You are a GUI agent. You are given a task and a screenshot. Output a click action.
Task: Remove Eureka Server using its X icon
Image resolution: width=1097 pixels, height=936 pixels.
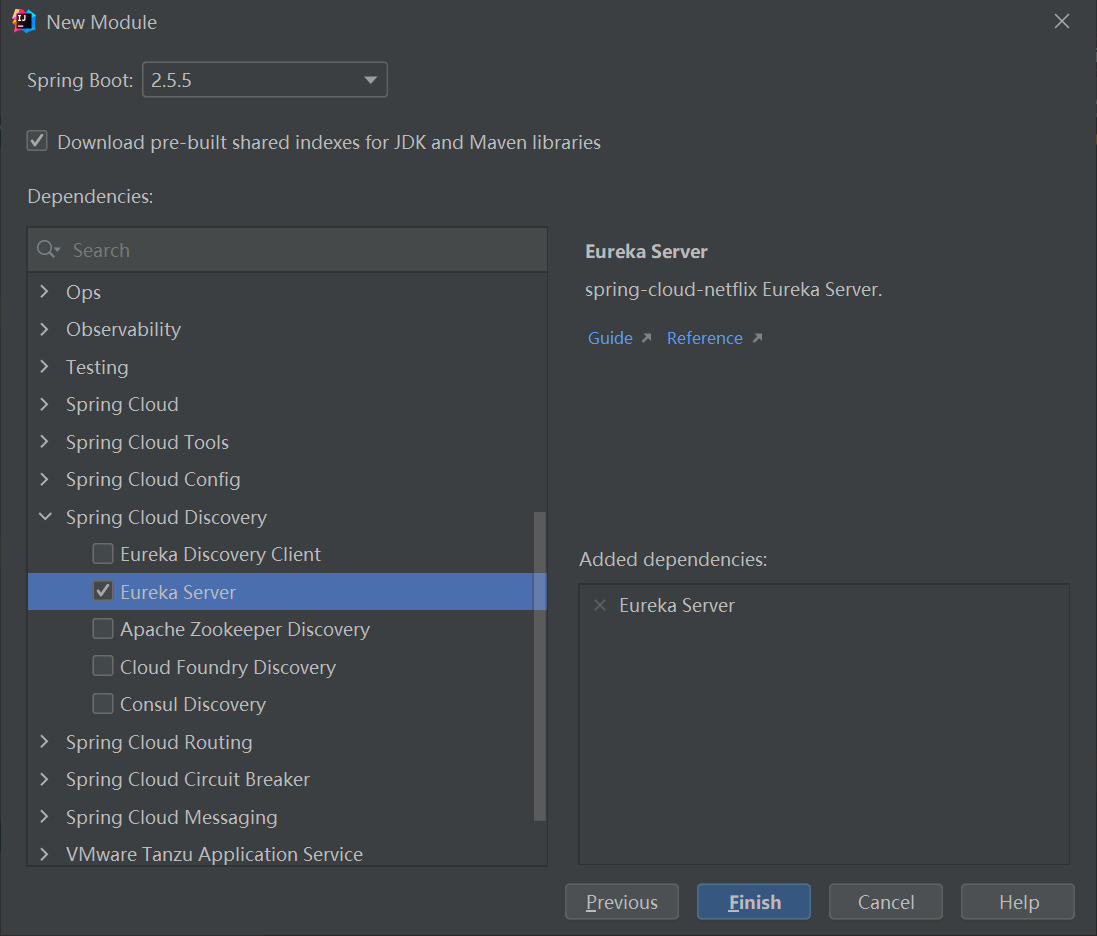pyautogui.click(x=600, y=605)
